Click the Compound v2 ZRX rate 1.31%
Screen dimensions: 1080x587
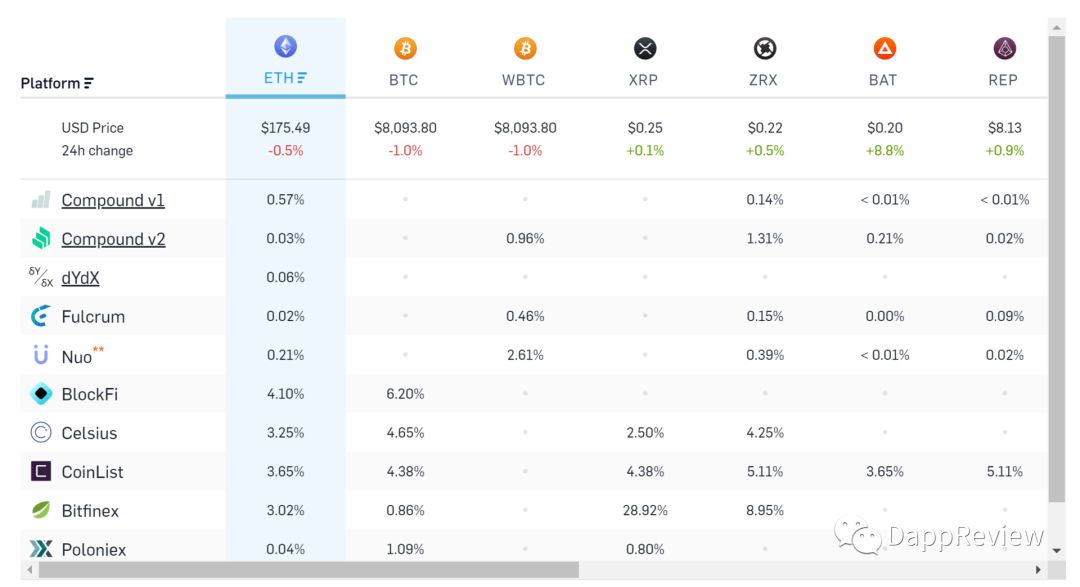pyautogui.click(x=765, y=238)
